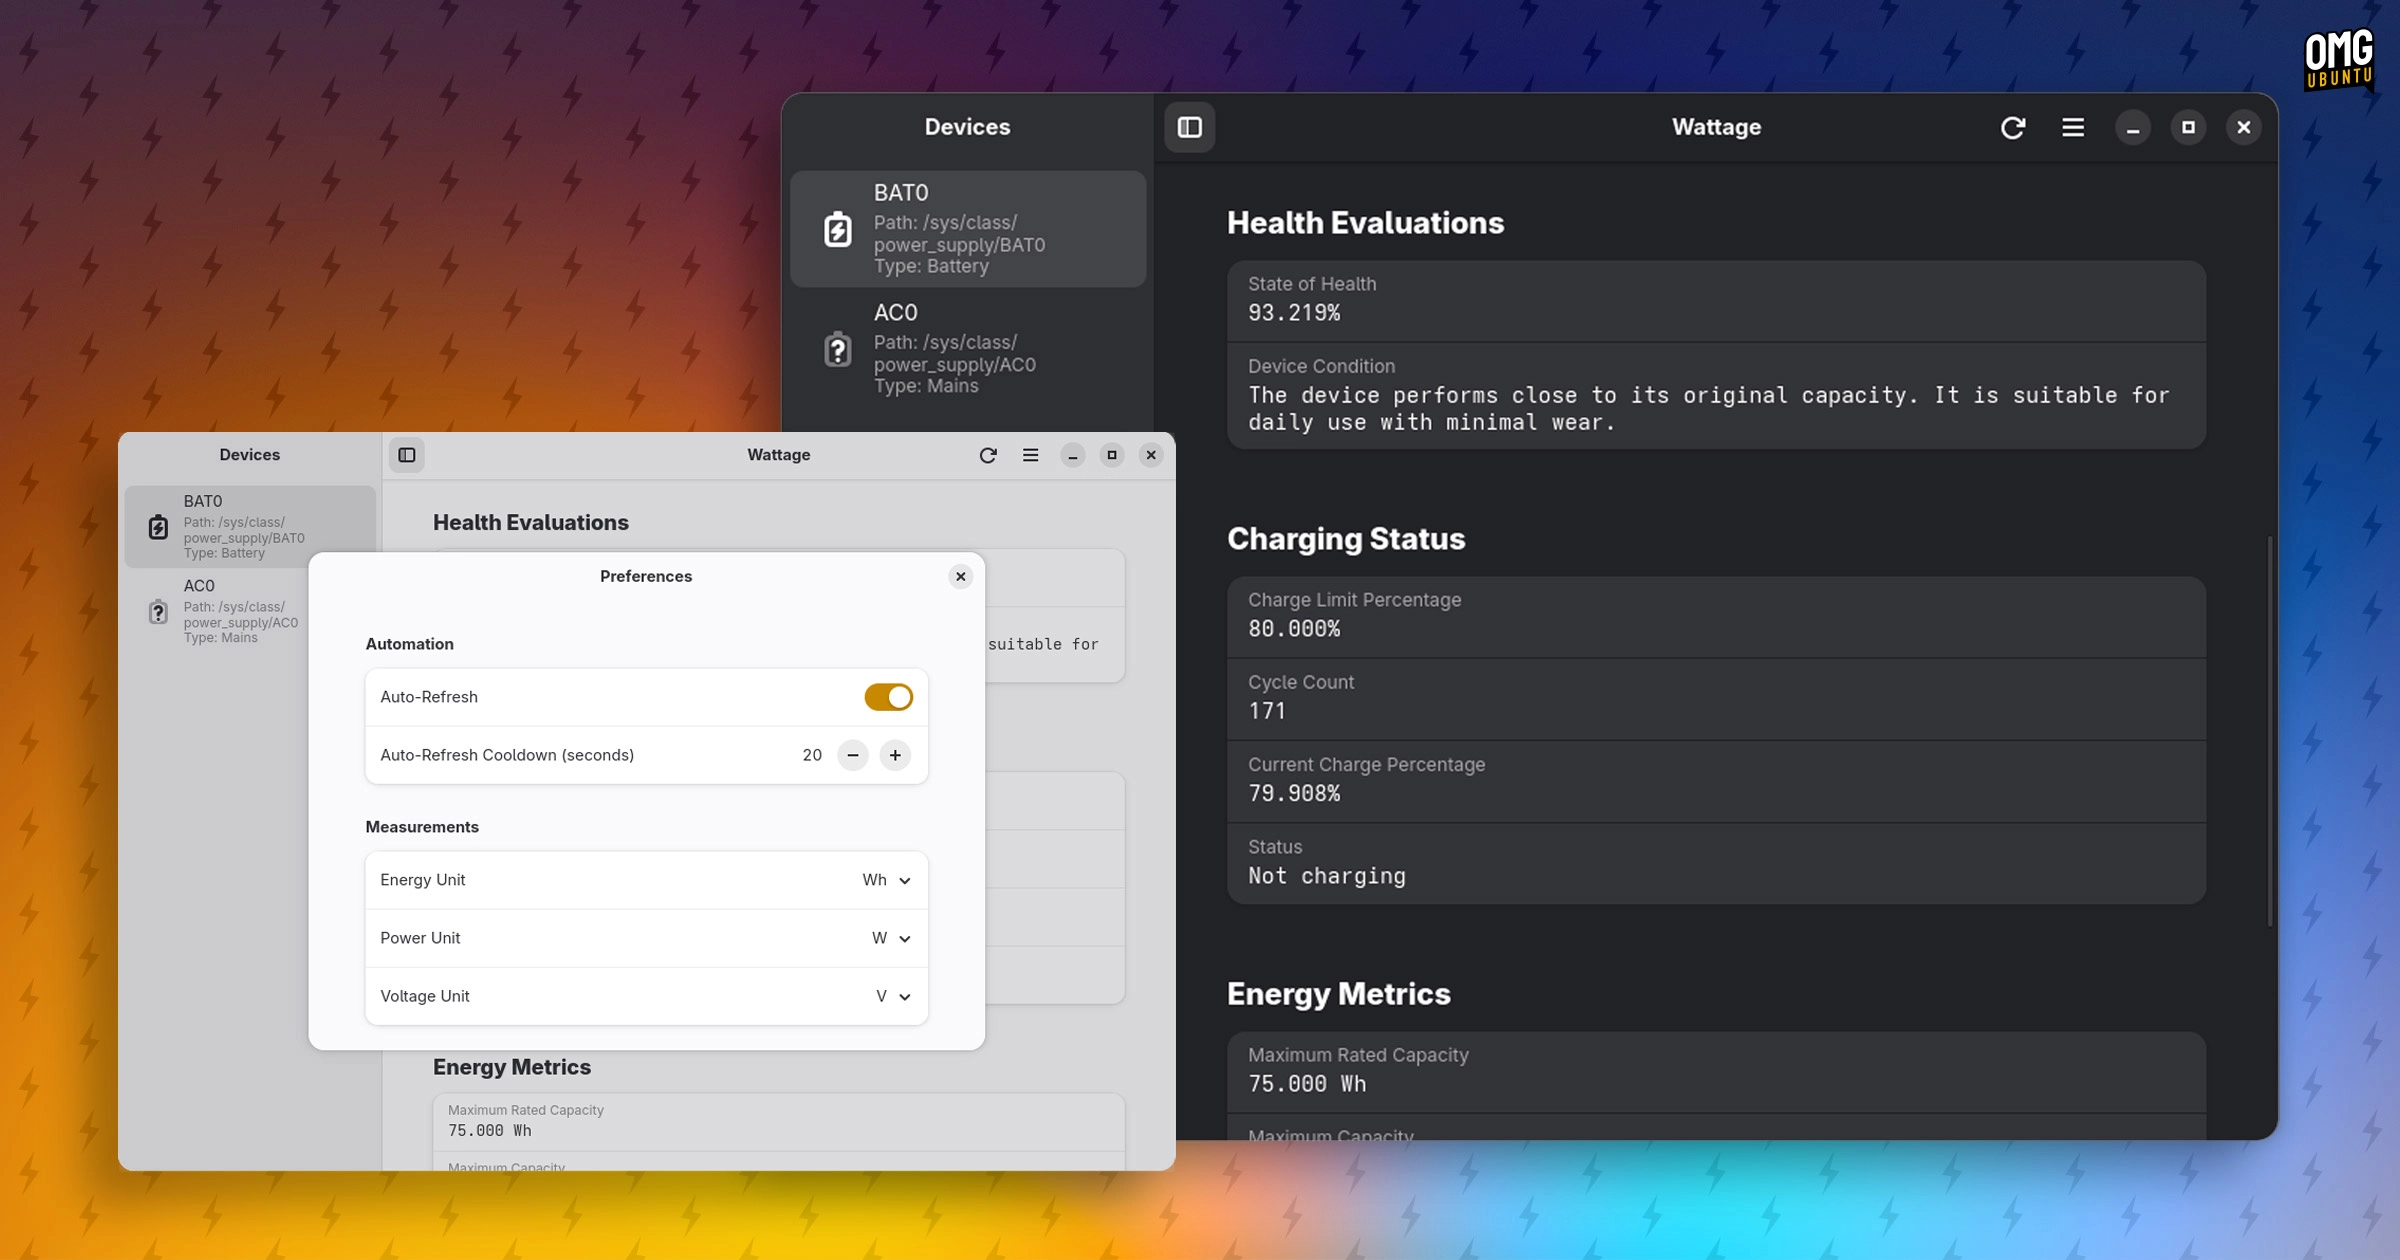The height and width of the screenshot is (1260, 2400).
Task: Open the Power Unit dropdown
Action: pyautogui.click(x=889, y=937)
